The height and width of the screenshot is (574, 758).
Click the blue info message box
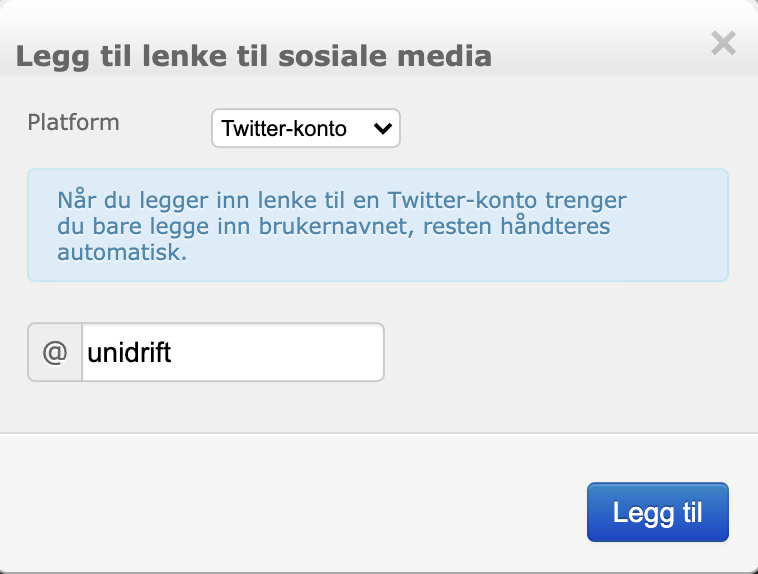pyautogui.click(x=378, y=225)
